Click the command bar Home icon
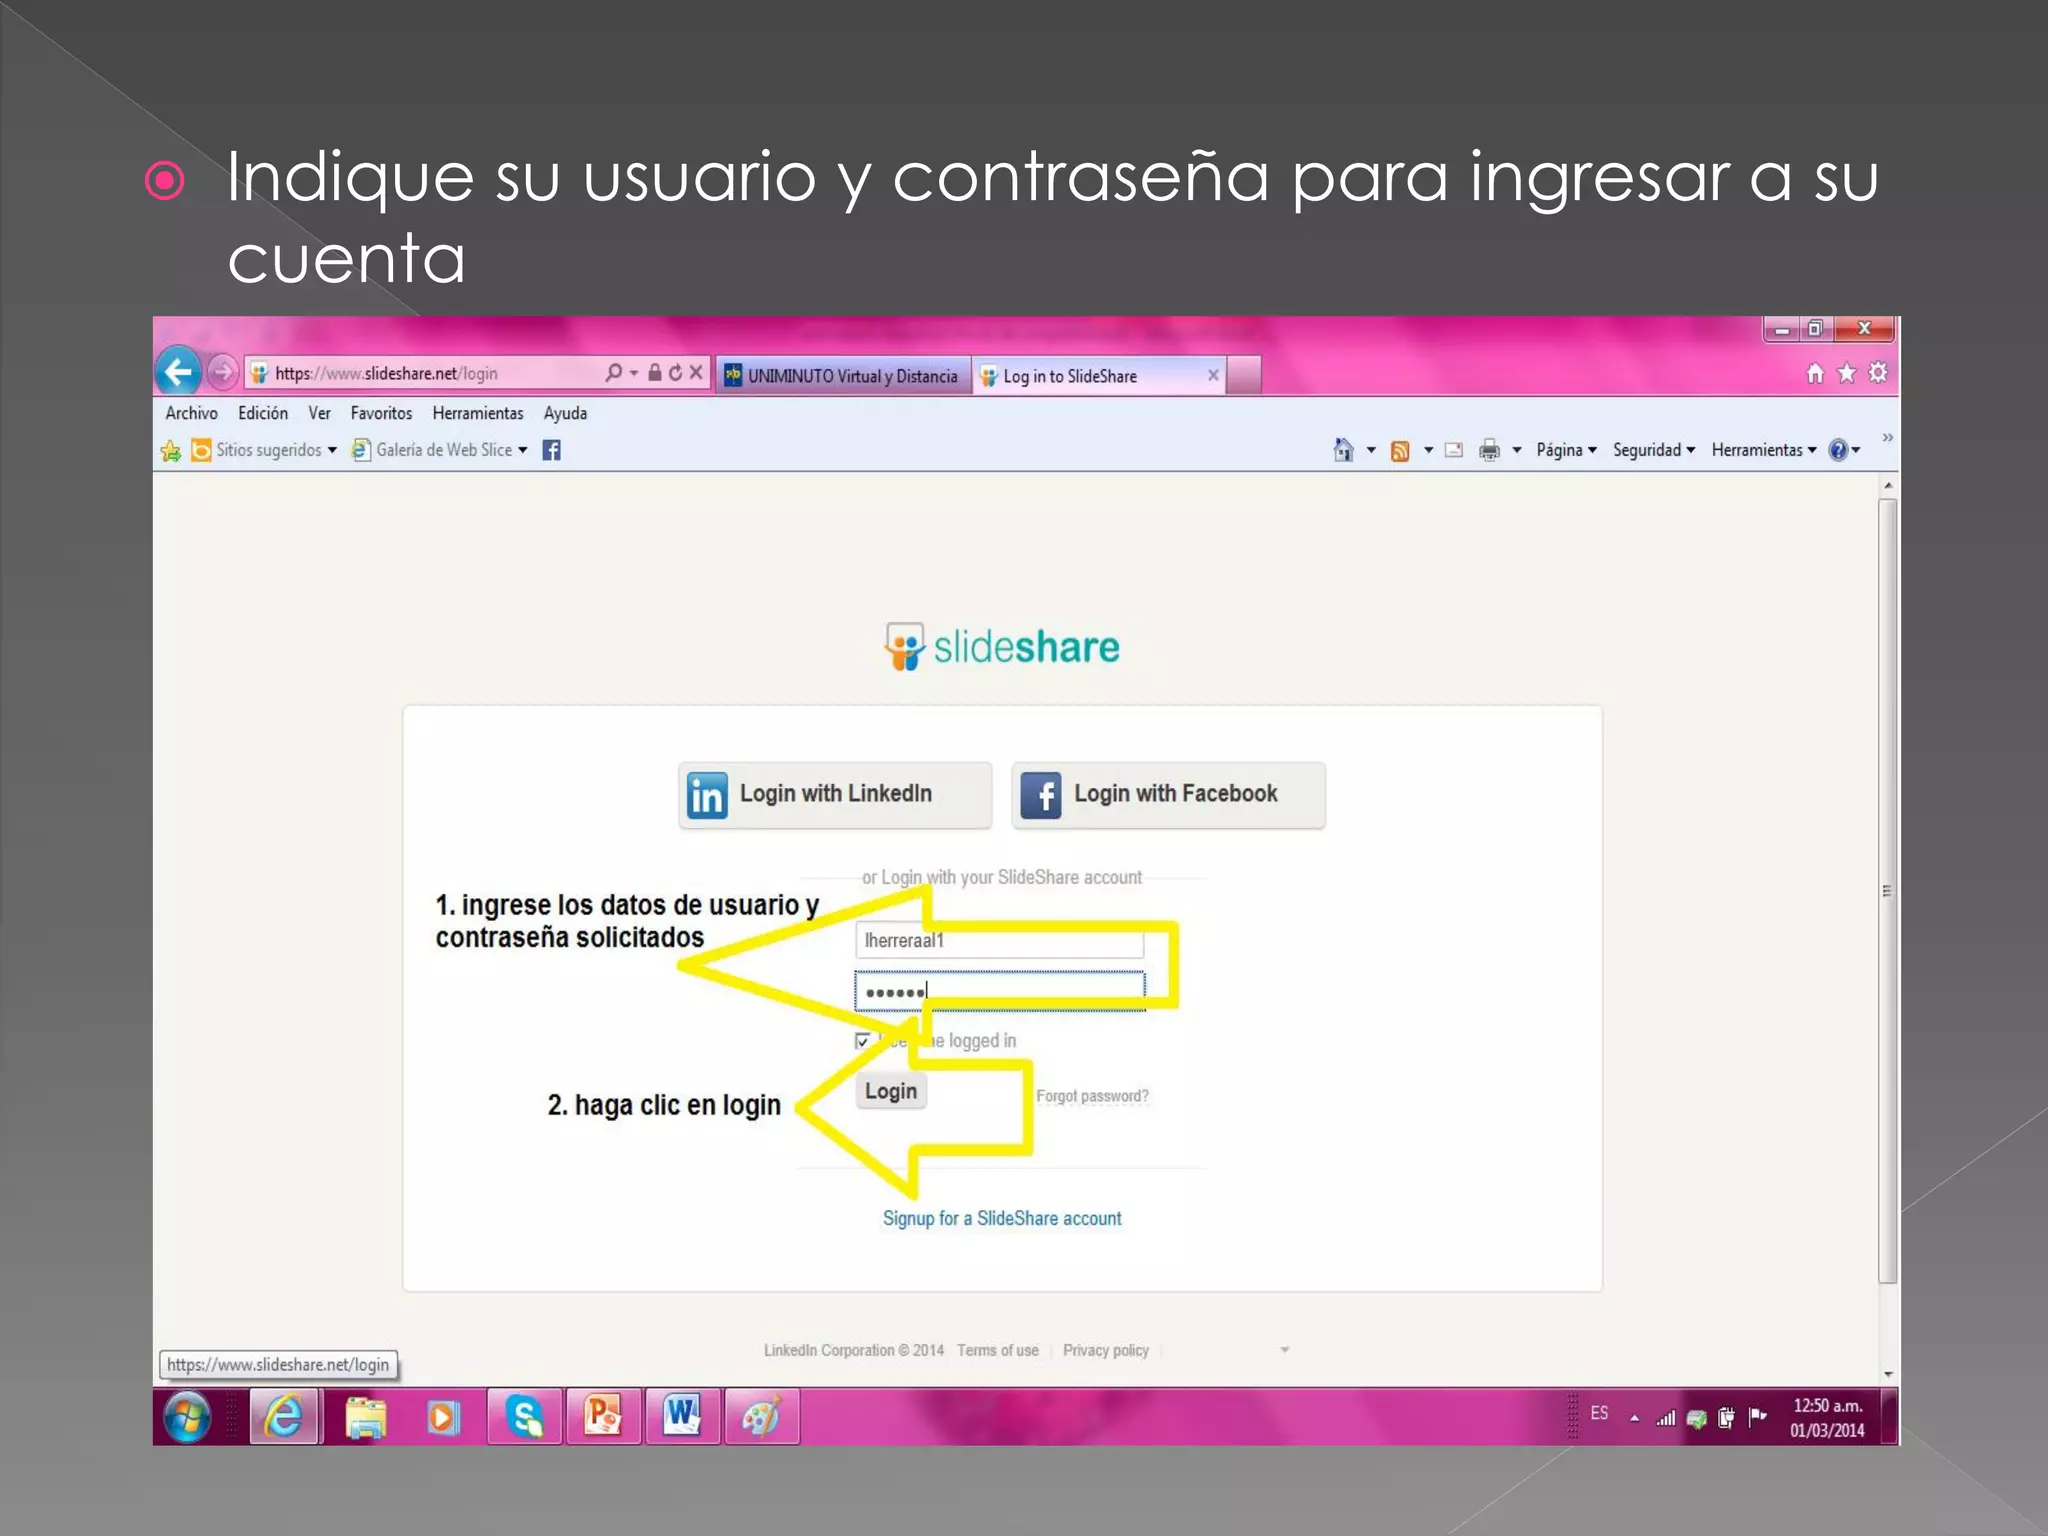 pos(1343,450)
